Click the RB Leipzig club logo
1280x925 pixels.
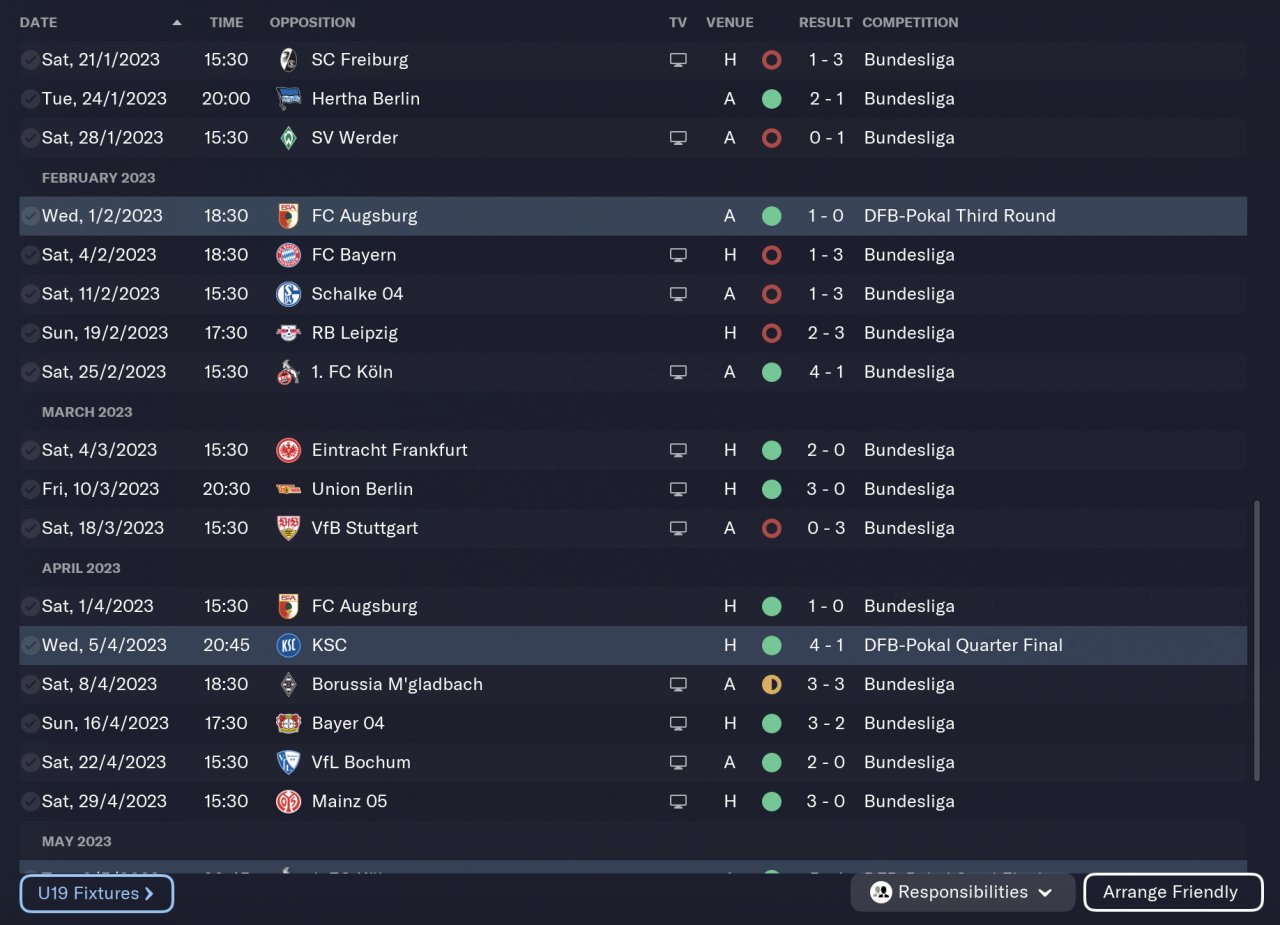point(288,333)
